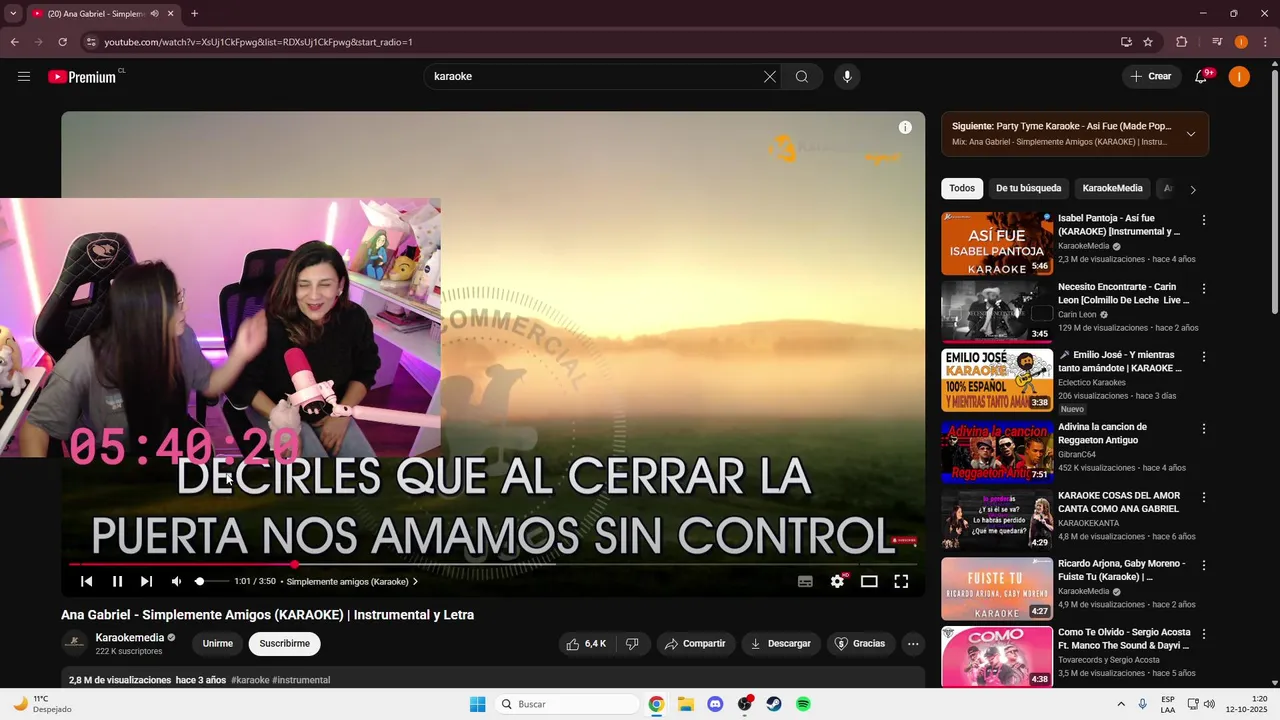Open player settings gear
Screen dimensions: 1280x720
coord(837,581)
